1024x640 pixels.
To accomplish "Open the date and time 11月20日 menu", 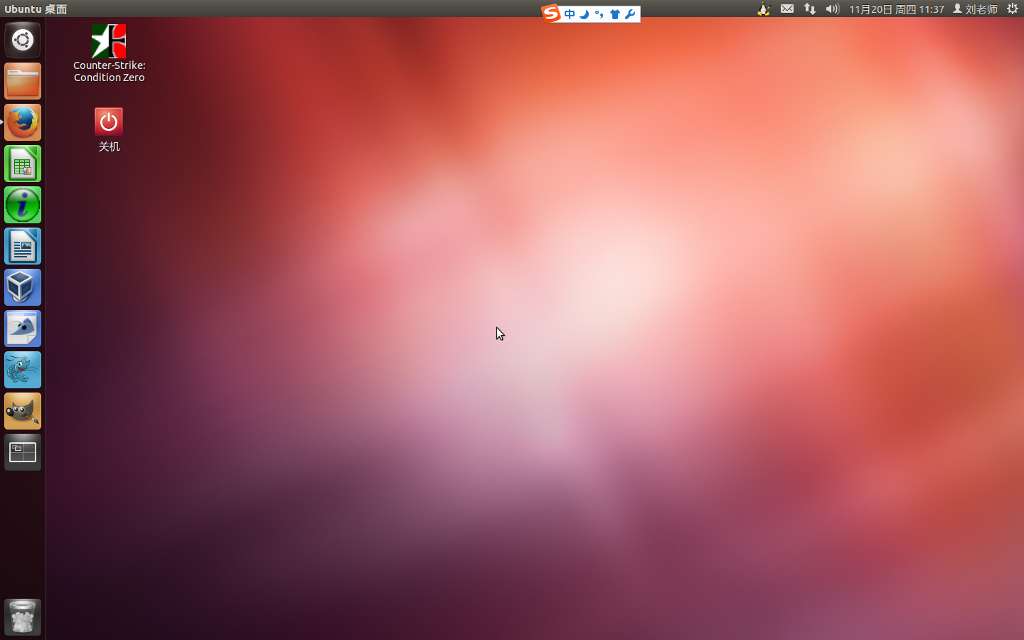I will [x=897, y=9].
